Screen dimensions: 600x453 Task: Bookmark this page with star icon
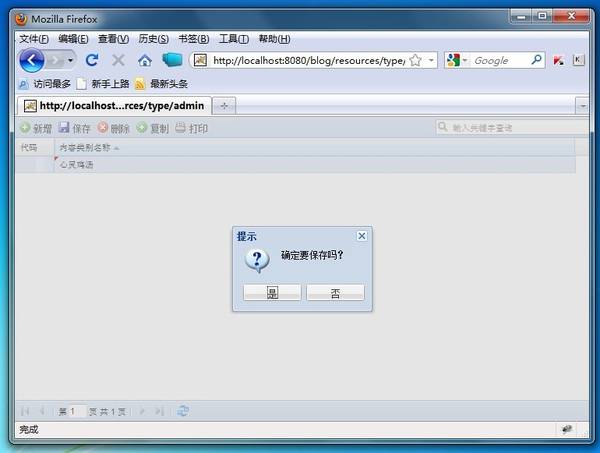click(415, 60)
